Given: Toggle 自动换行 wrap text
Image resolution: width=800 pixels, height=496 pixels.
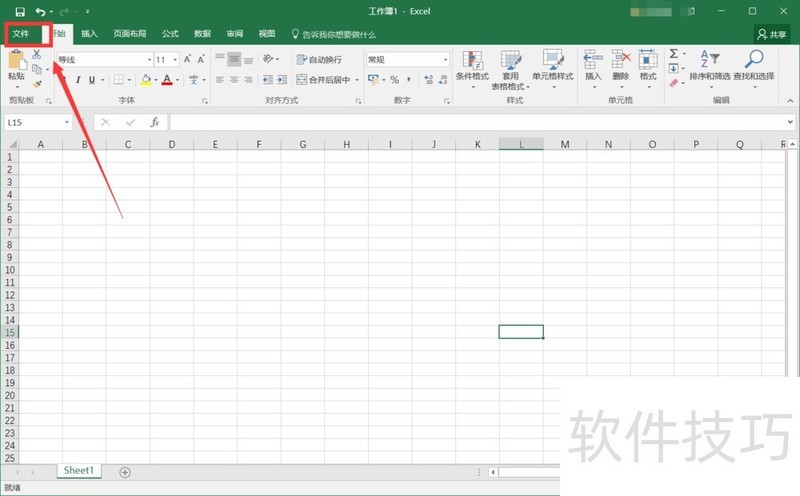Looking at the screenshot, I should tap(320, 60).
